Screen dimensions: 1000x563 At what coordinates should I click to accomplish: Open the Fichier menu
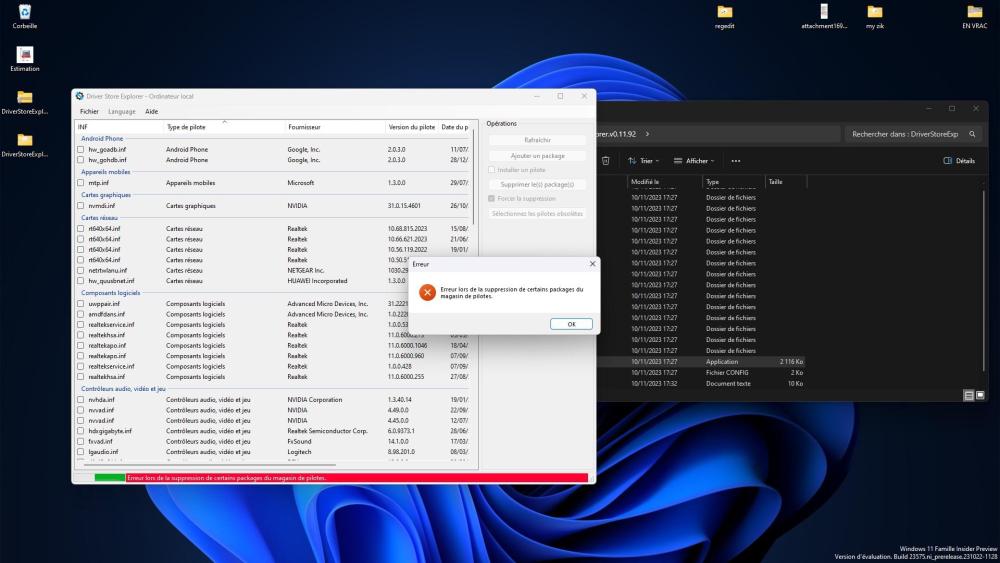(x=89, y=112)
